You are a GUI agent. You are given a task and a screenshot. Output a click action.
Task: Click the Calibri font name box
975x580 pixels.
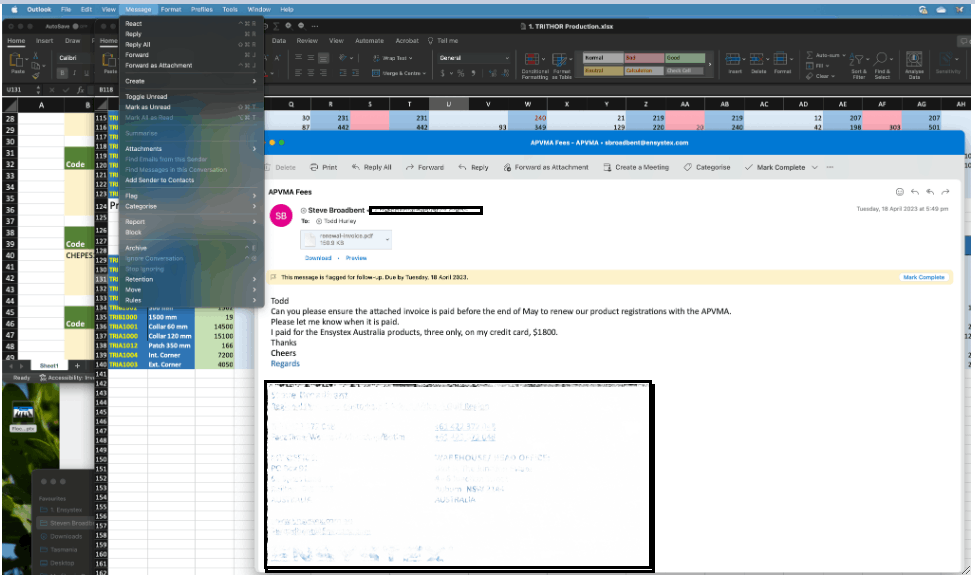[73, 58]
